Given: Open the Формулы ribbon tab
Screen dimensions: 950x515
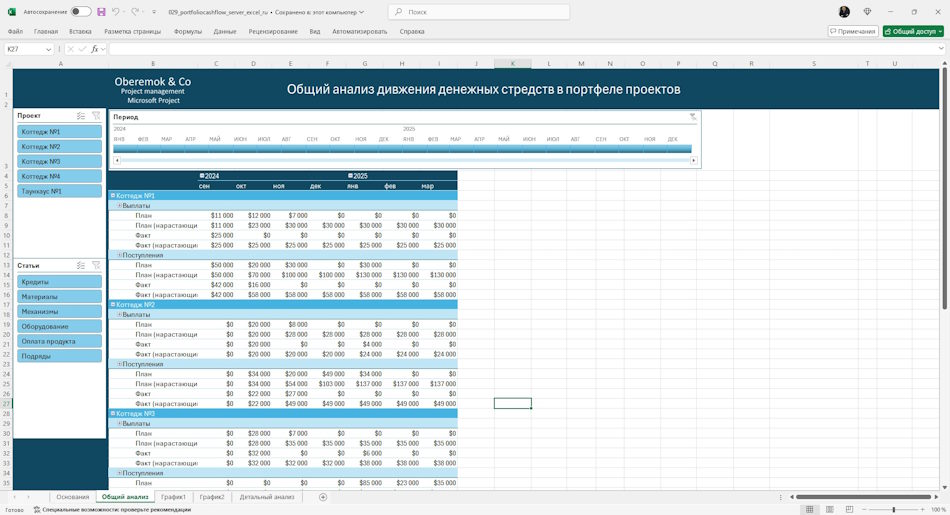Looking at the screenshot, I should 188,32.
